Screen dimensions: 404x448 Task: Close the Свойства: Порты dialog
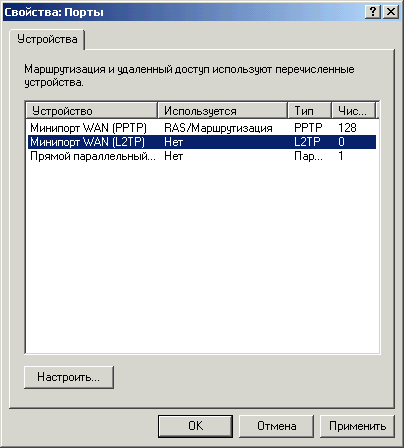390,12
